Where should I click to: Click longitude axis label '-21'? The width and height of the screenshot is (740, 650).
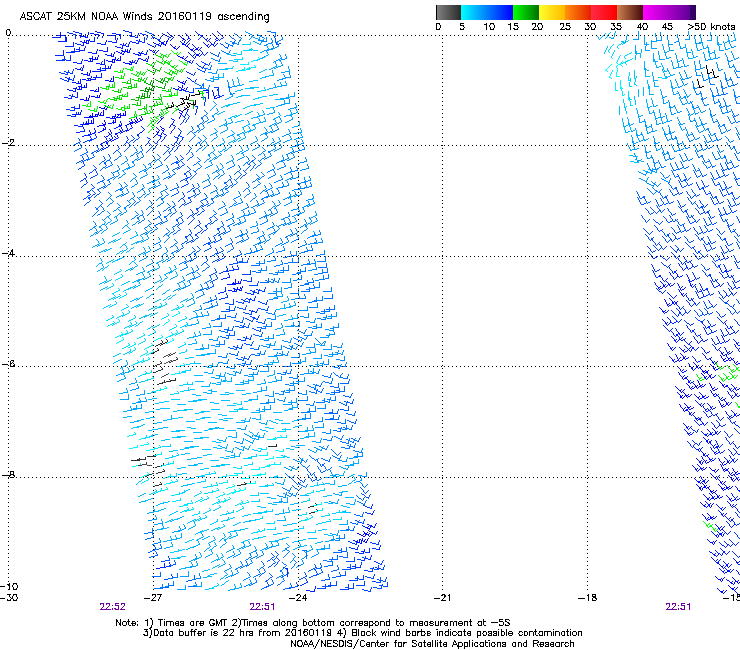tap(443, 598)
